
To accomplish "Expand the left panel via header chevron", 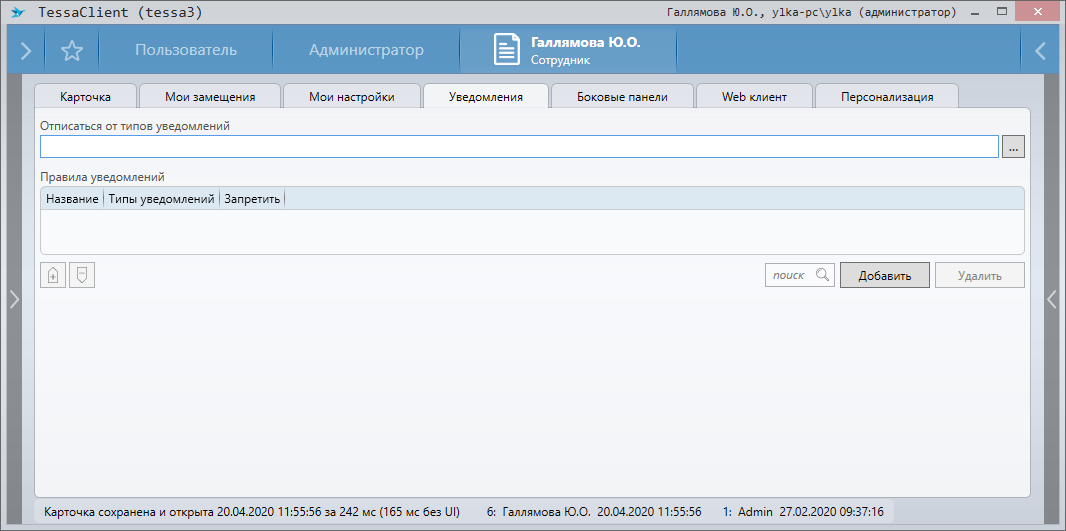I will click(25, 50).
